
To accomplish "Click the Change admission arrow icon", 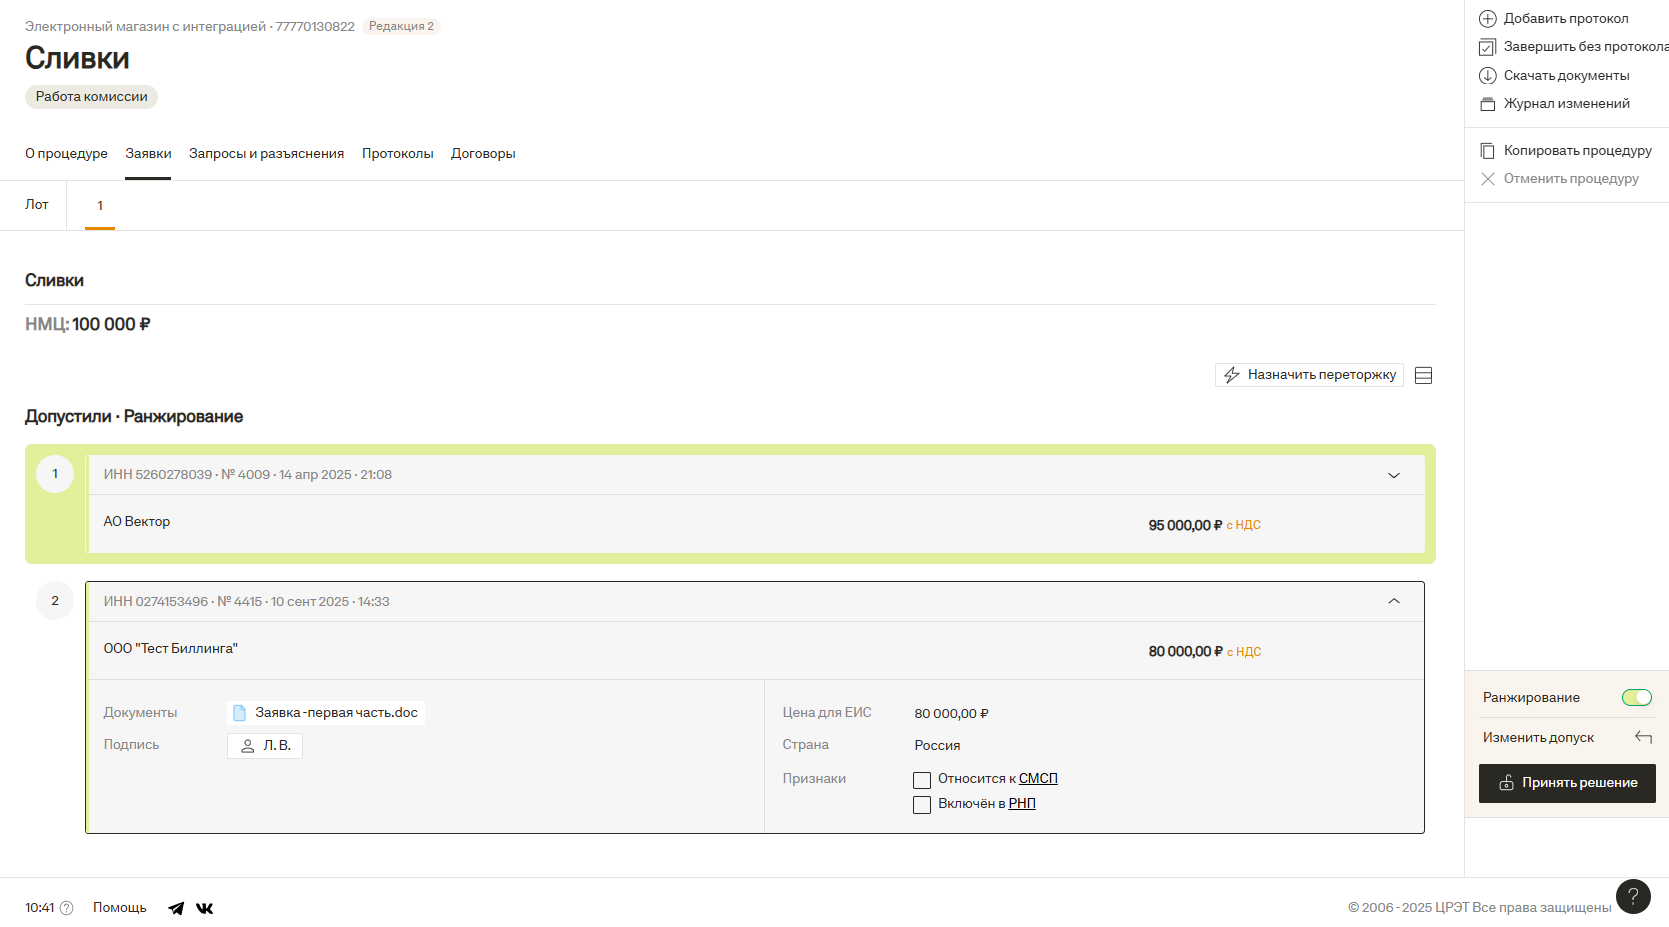I will (x=1642, y=738).
